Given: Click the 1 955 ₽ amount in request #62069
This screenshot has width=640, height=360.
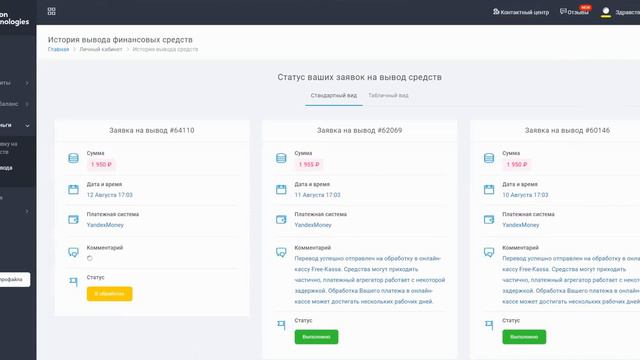Looking at the screenshot, I should point(309,164).
